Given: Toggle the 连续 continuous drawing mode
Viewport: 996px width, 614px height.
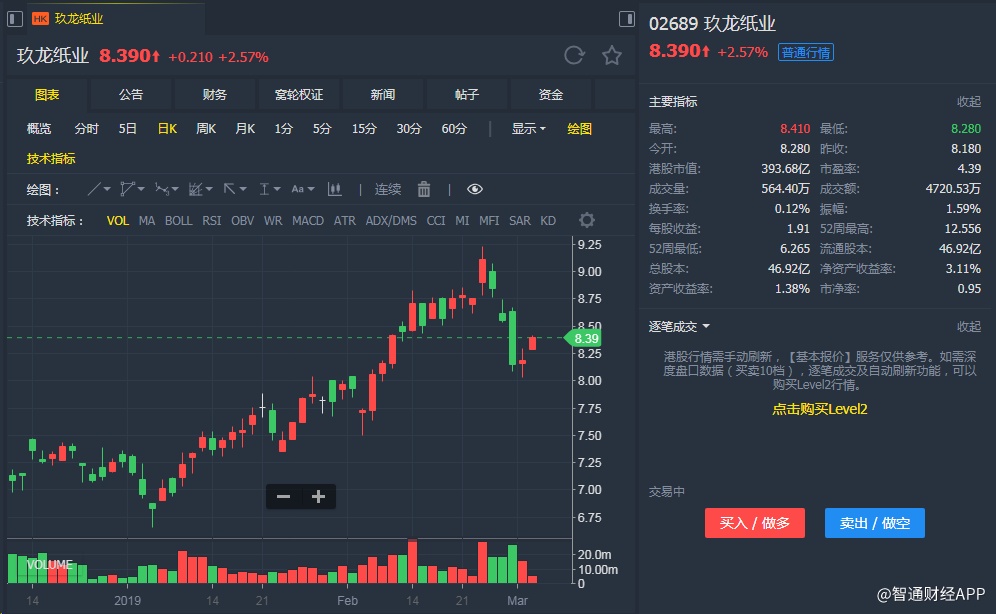Looking at the screenshot, I should pyautogui.click(x=388, y=189).
